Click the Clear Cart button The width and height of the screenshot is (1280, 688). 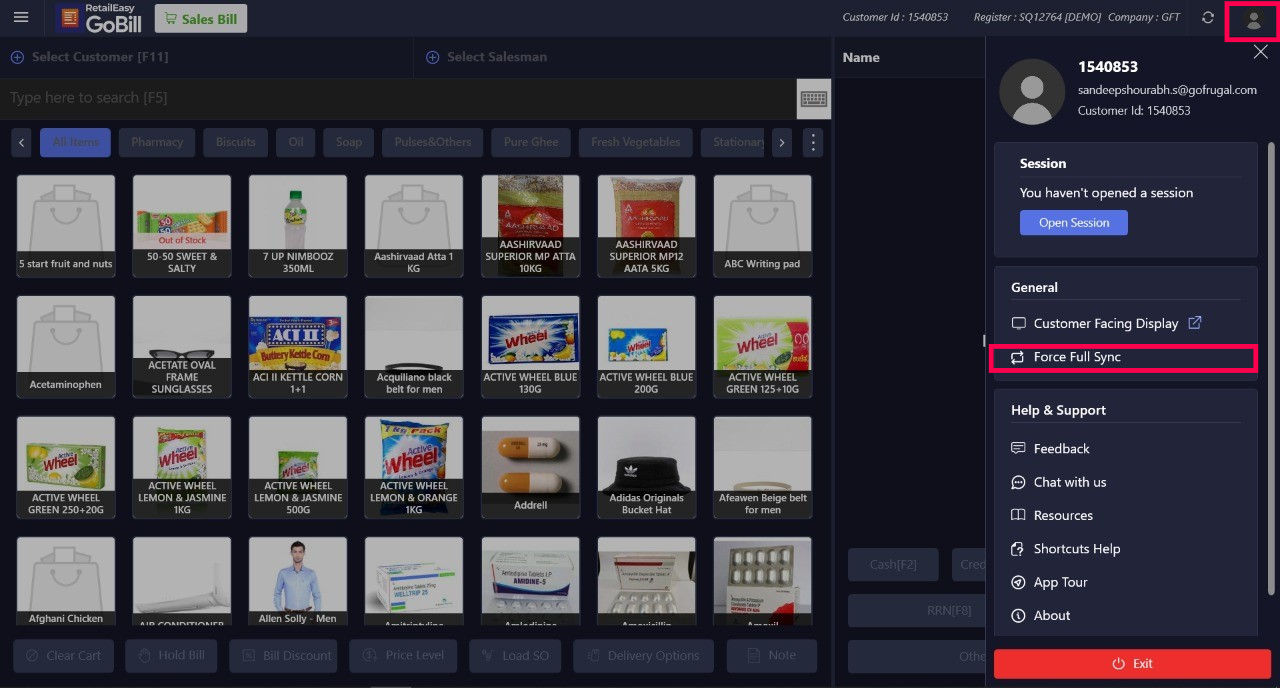tap(64, 656)
